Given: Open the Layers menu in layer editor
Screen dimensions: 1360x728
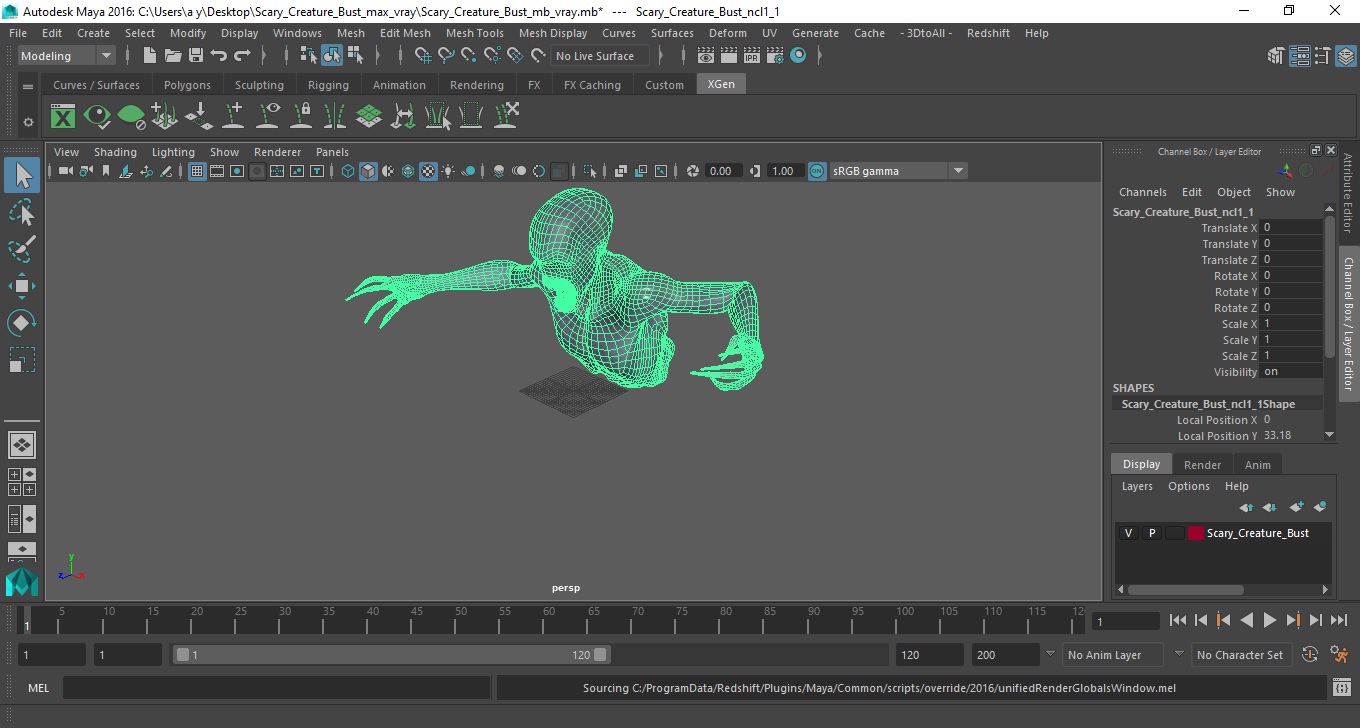Looking at the screenshot, I should click(x=1137, y=486).
